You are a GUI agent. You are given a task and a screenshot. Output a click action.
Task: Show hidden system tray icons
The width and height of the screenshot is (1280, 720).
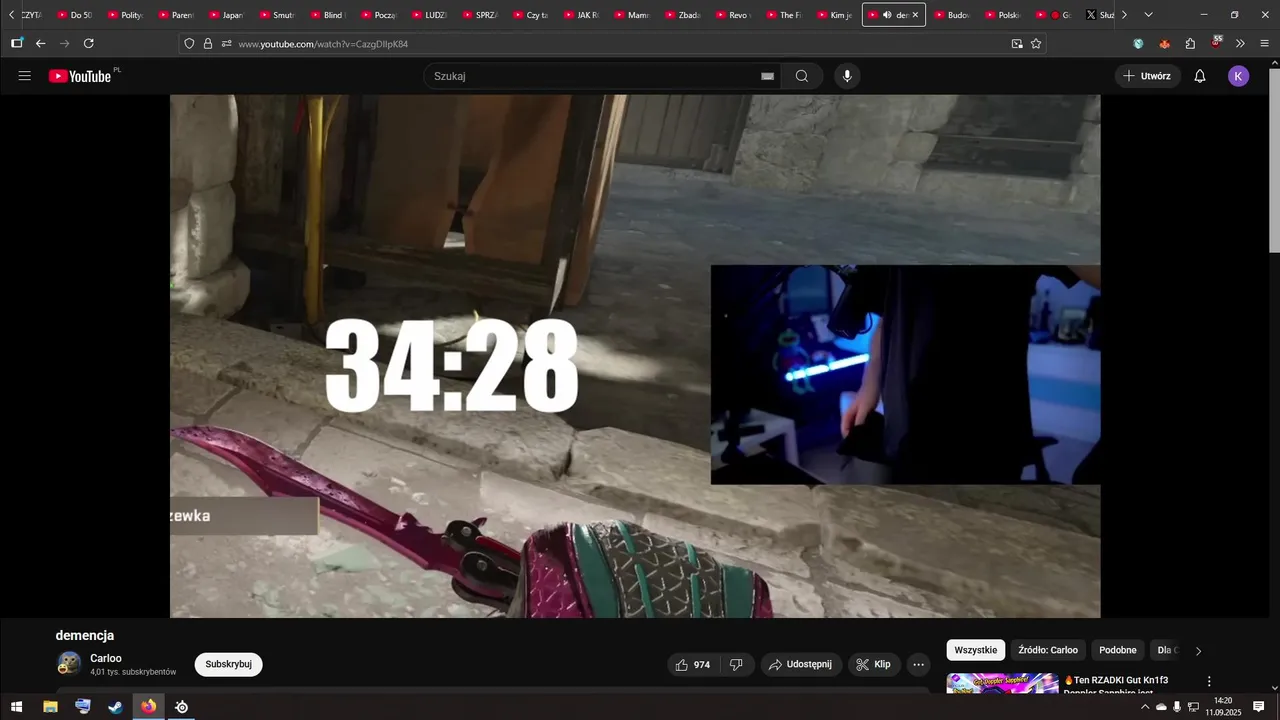(1145, 707)
